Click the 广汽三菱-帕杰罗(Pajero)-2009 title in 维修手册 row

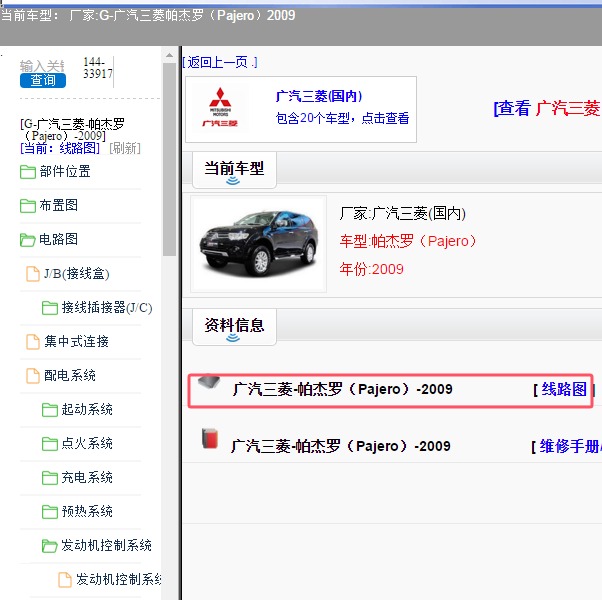(341, 446)
